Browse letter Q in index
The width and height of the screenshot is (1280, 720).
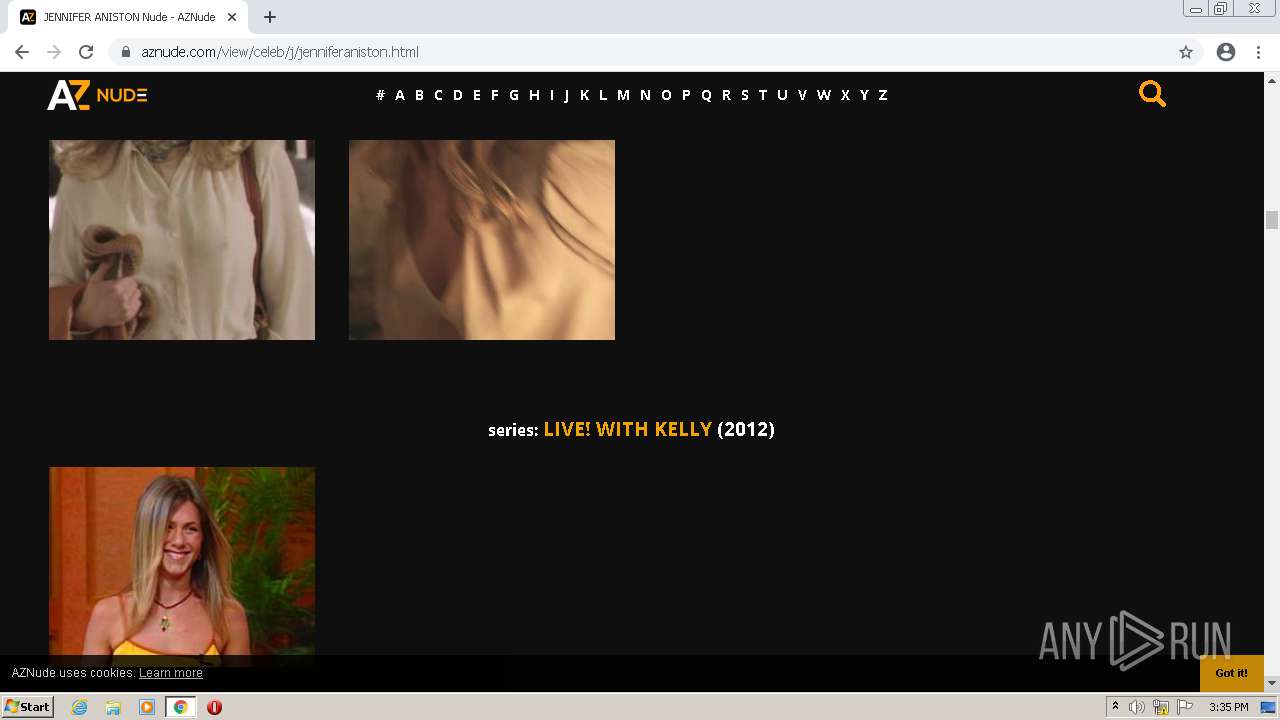tap(706, 95)
